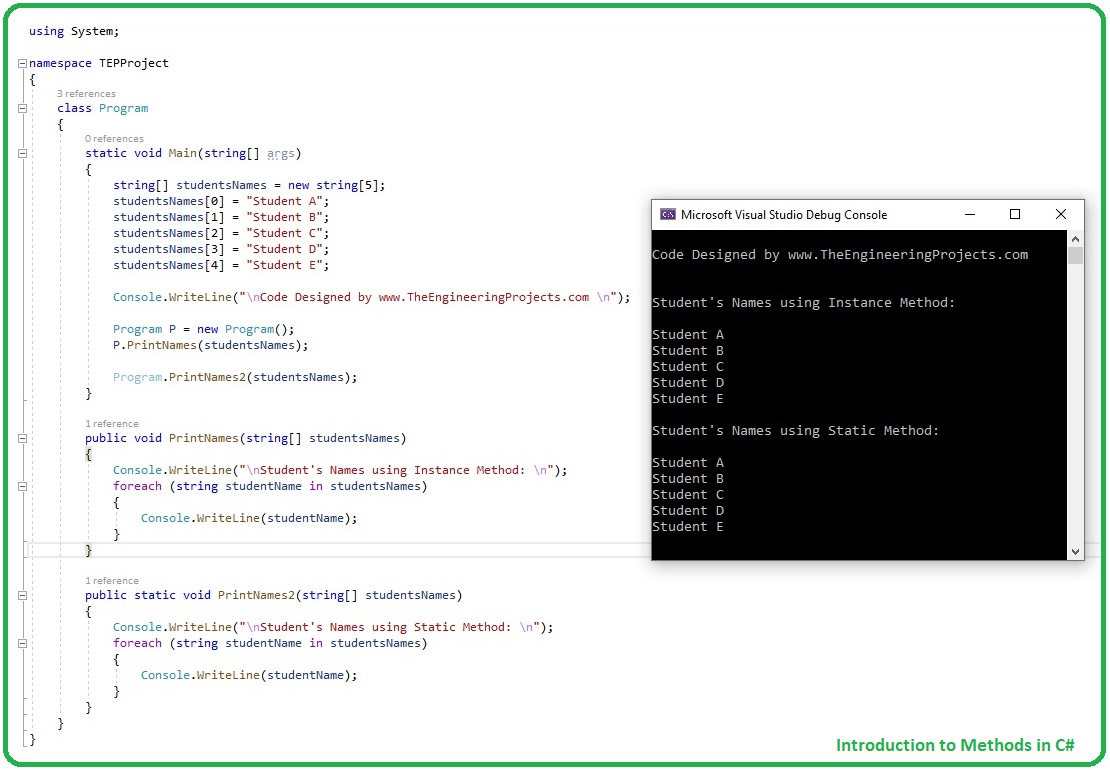This screenshot has height=770, width=1110.
Task: Click the 'Microsoft Visual Studio Debug Console' title
Action: (784, 214)
